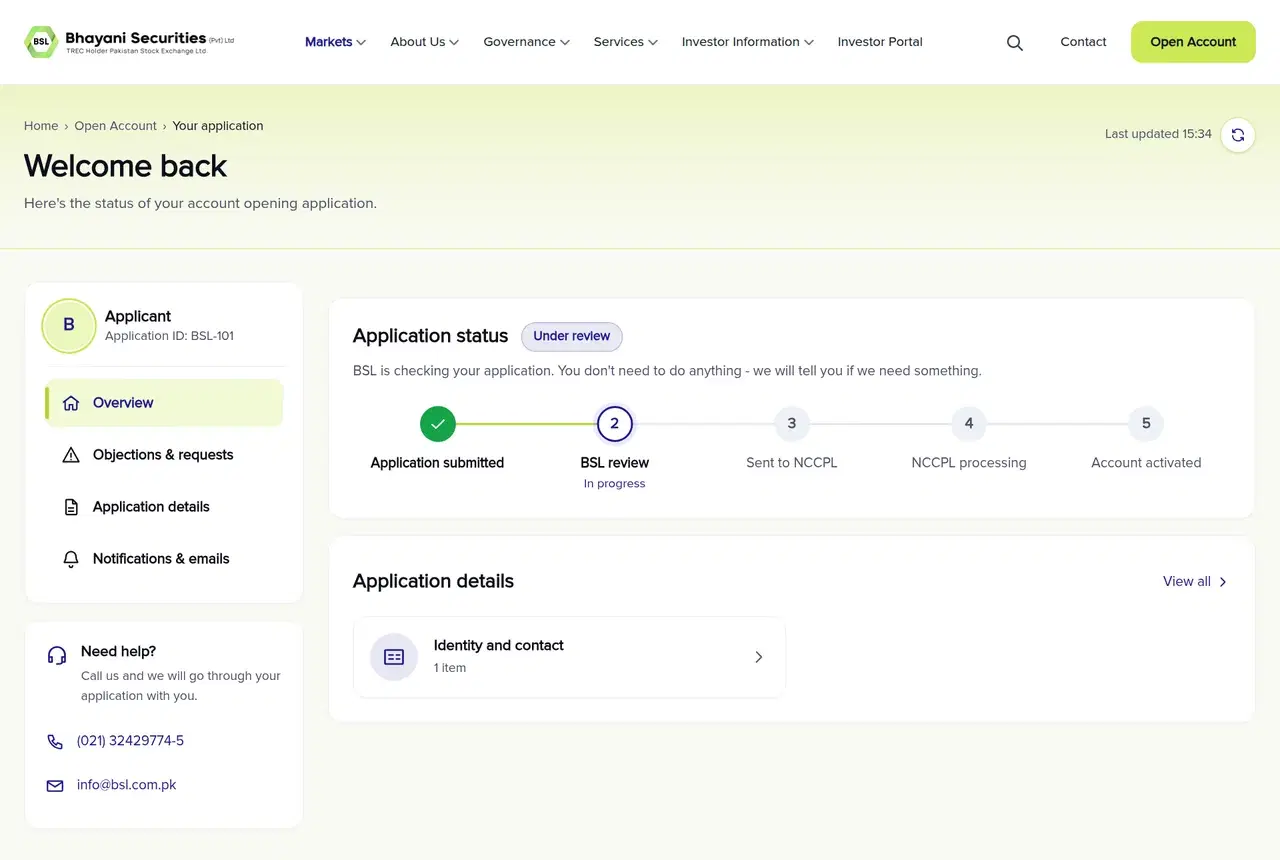Expand the Markets dropdown menu
This screenshot has width=1280, height=860.
click(336, 42)
